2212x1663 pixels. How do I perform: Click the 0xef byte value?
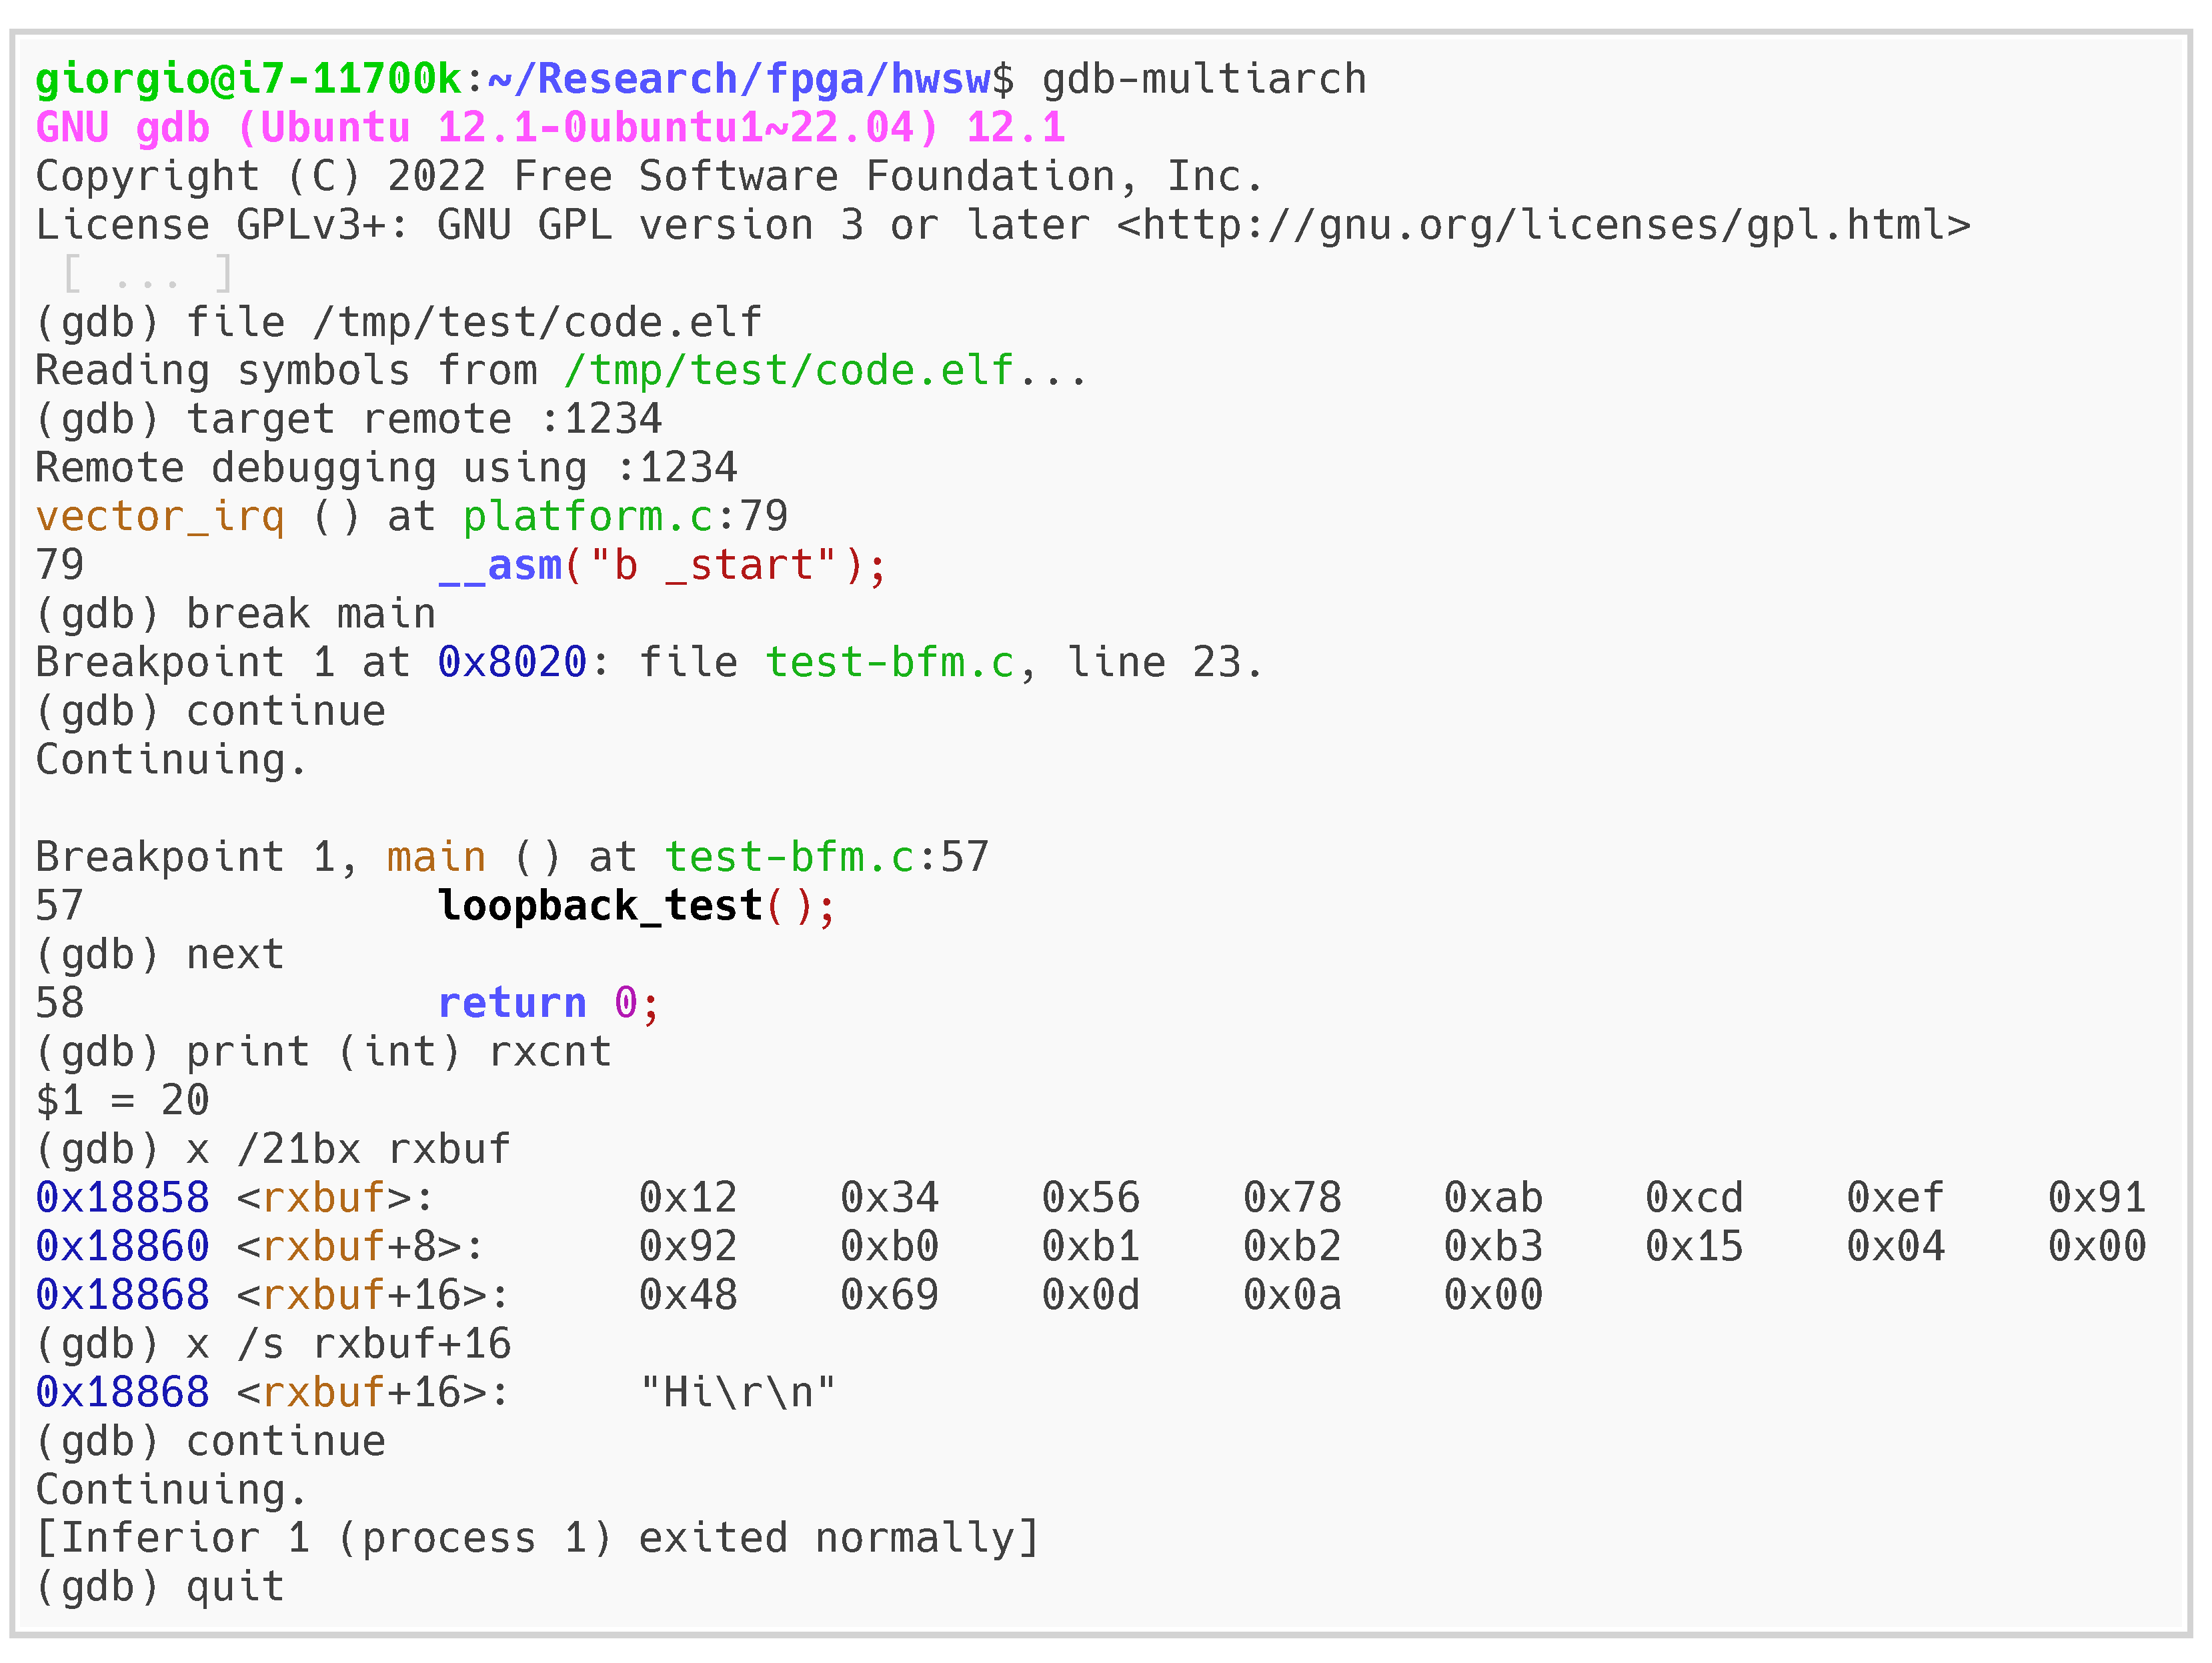pyautogui.click(x=1895, y=1198)
